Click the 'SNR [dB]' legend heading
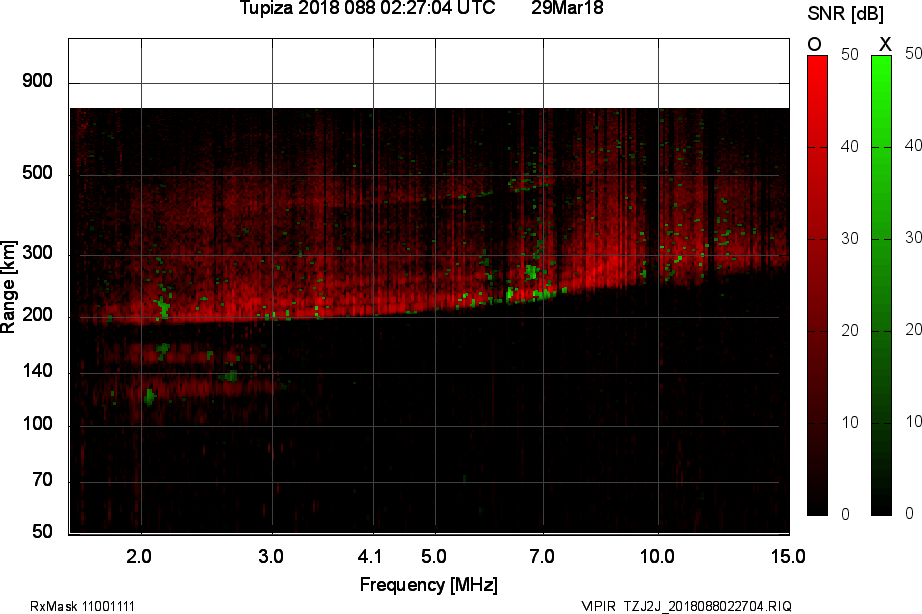The height and width of the screenshot is (614, 922). (846, 13)
